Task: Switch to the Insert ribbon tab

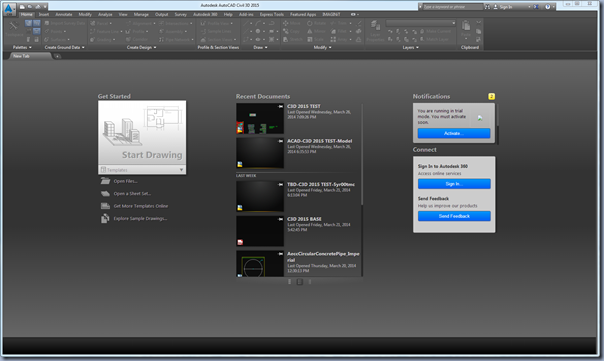Action: 44,15
